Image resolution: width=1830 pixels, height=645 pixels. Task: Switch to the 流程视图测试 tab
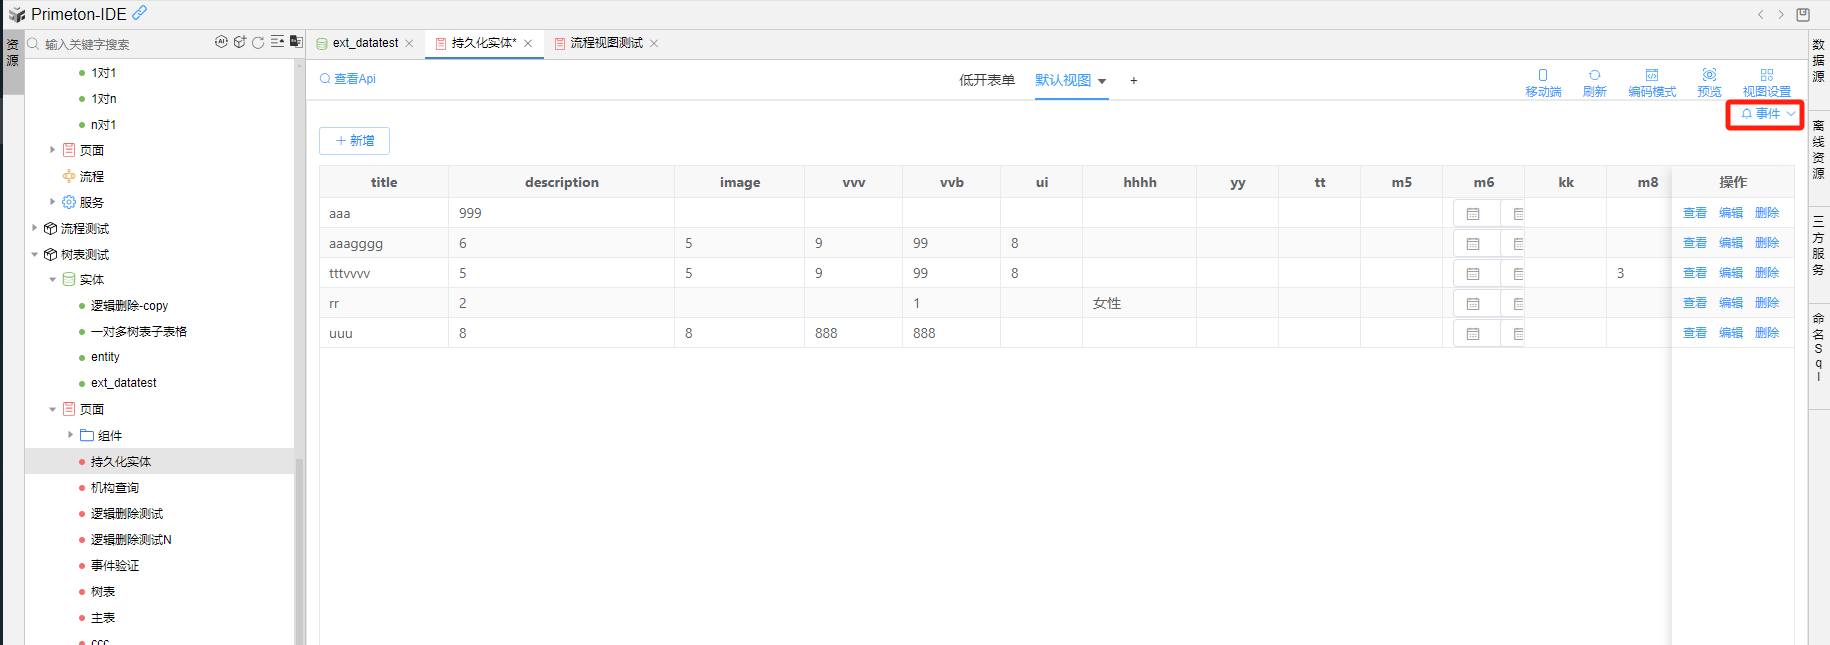point(605,43)
